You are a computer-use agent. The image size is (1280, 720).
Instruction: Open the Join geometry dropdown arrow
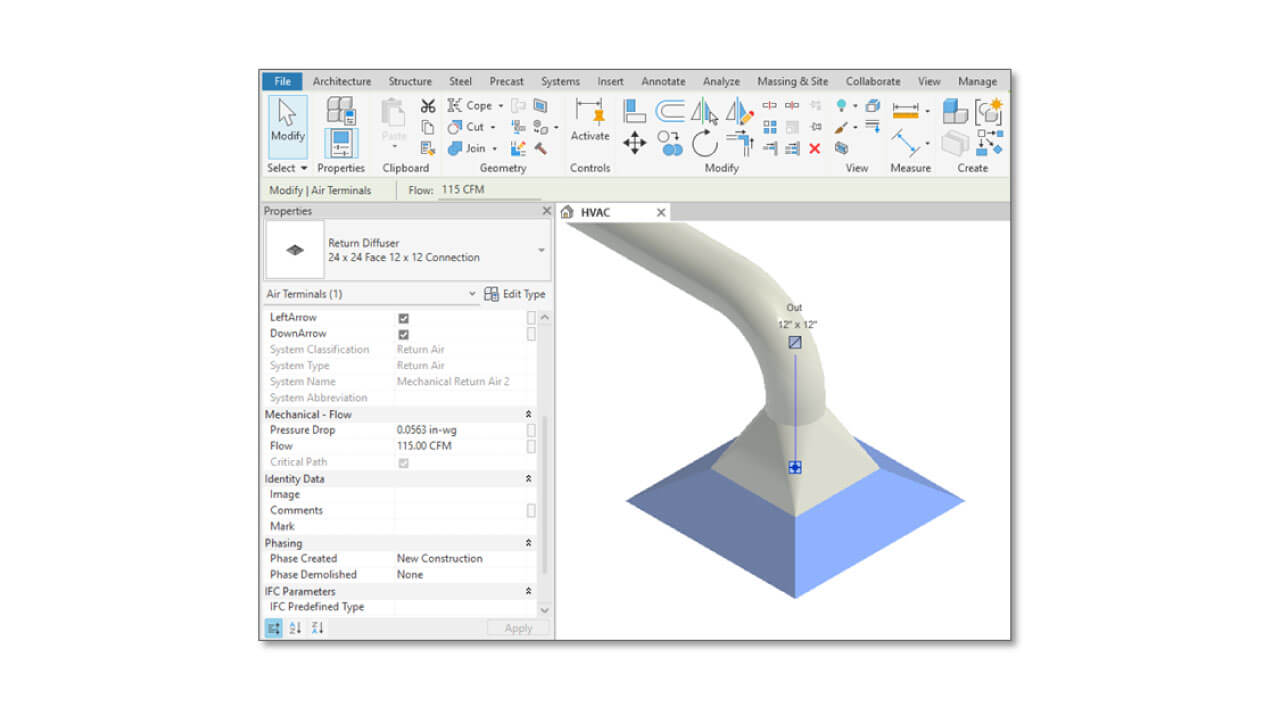coord(495,148)
